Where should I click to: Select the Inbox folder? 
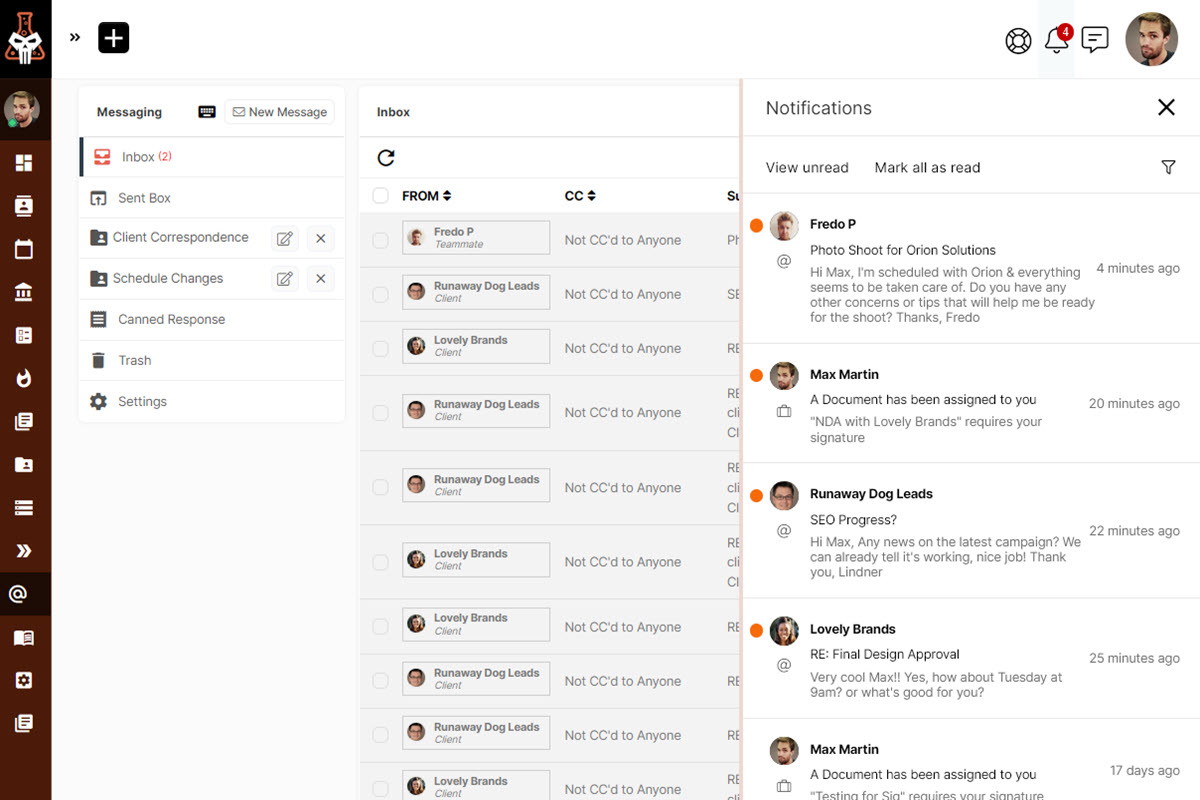[x=212, y=157]
